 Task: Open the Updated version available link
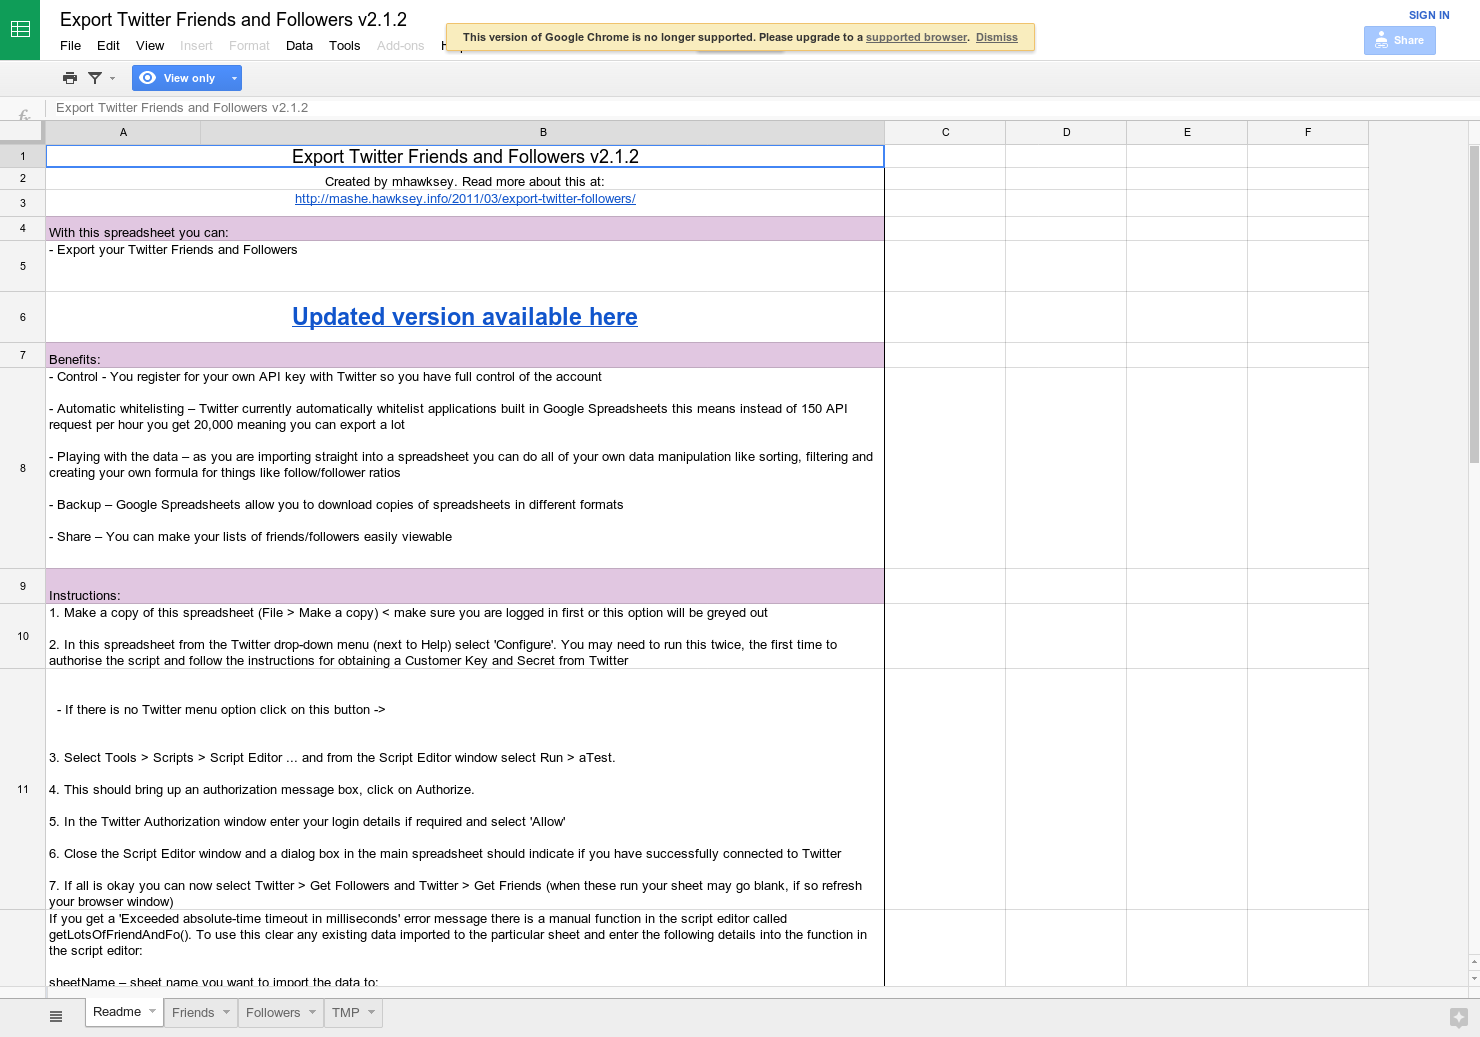click(x=464, y=316)
